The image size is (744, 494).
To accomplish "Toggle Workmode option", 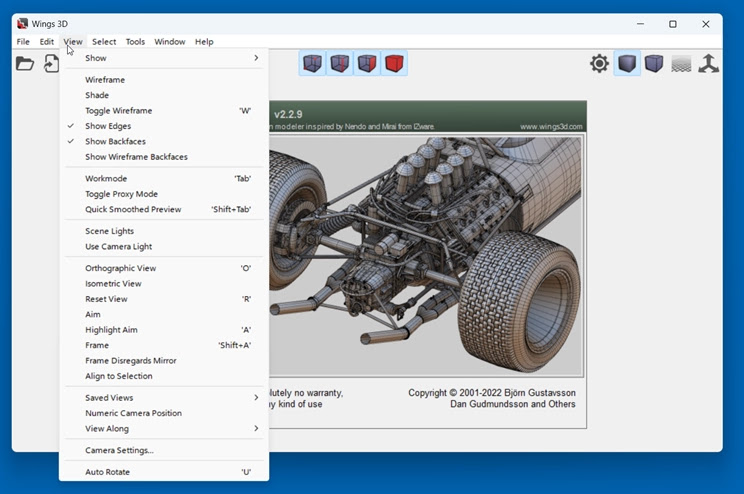I will tap(164, 178).
